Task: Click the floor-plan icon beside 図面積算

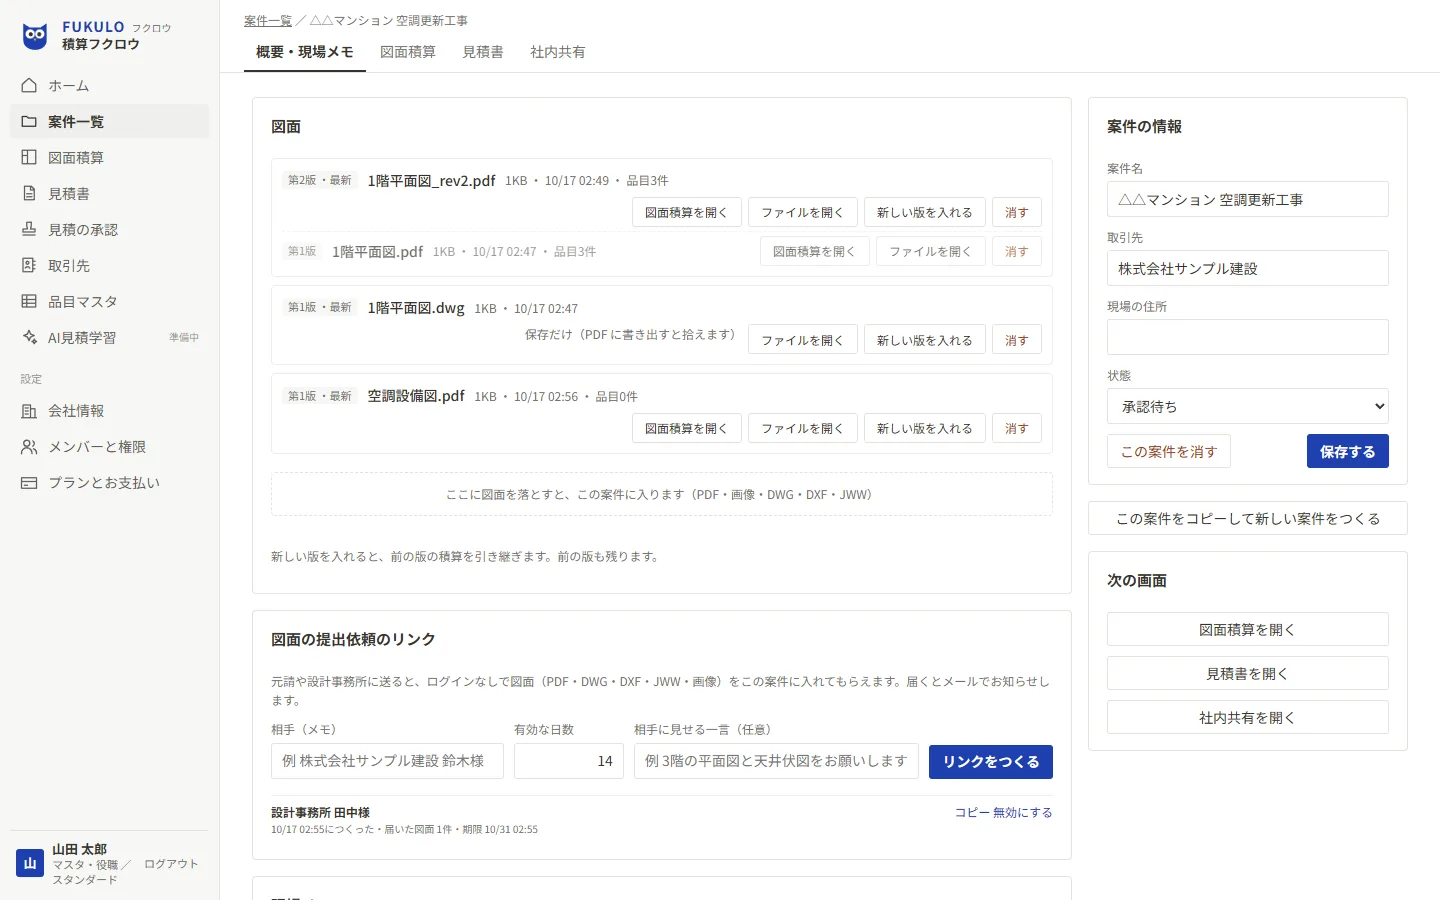Action: click(x=29, y=157)
